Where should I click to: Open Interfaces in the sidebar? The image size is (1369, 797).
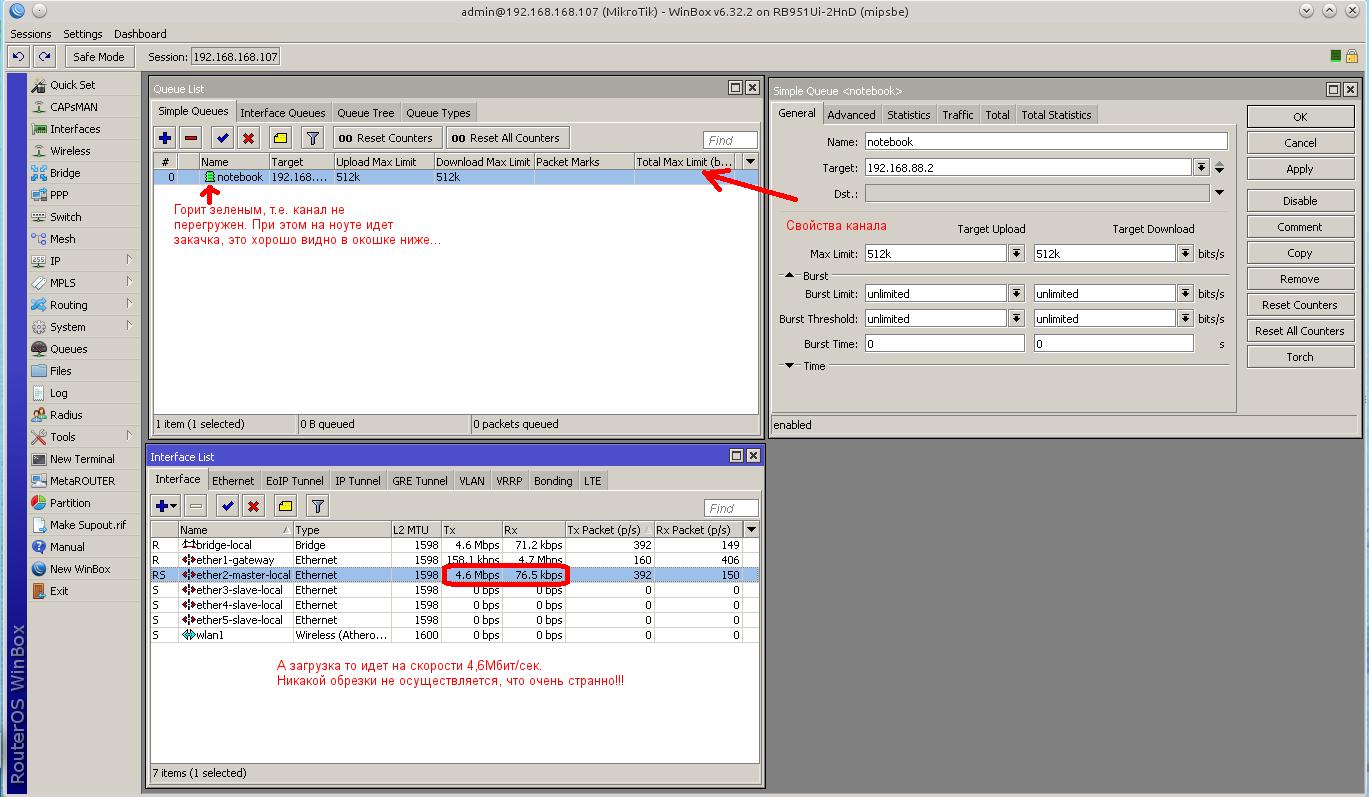tap(75, 129)
